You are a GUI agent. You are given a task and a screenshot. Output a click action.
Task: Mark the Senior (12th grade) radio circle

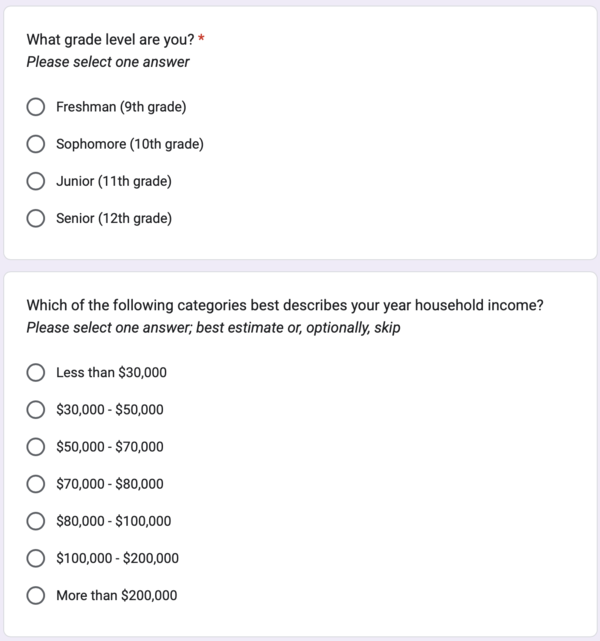(x=36, y=218)
